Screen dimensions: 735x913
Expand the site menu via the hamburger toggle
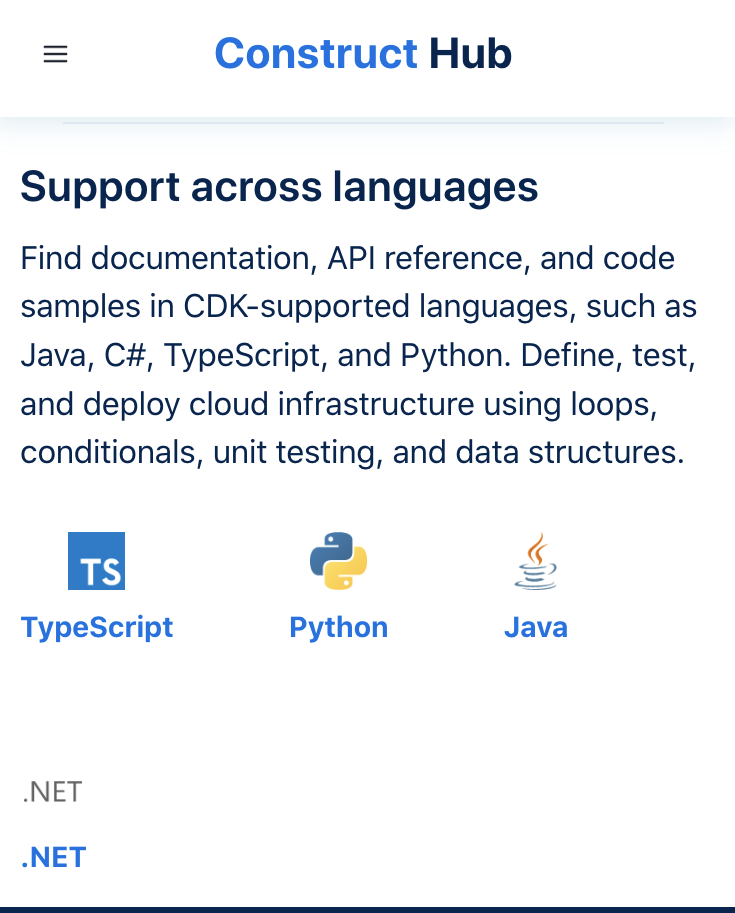point(55,54)
